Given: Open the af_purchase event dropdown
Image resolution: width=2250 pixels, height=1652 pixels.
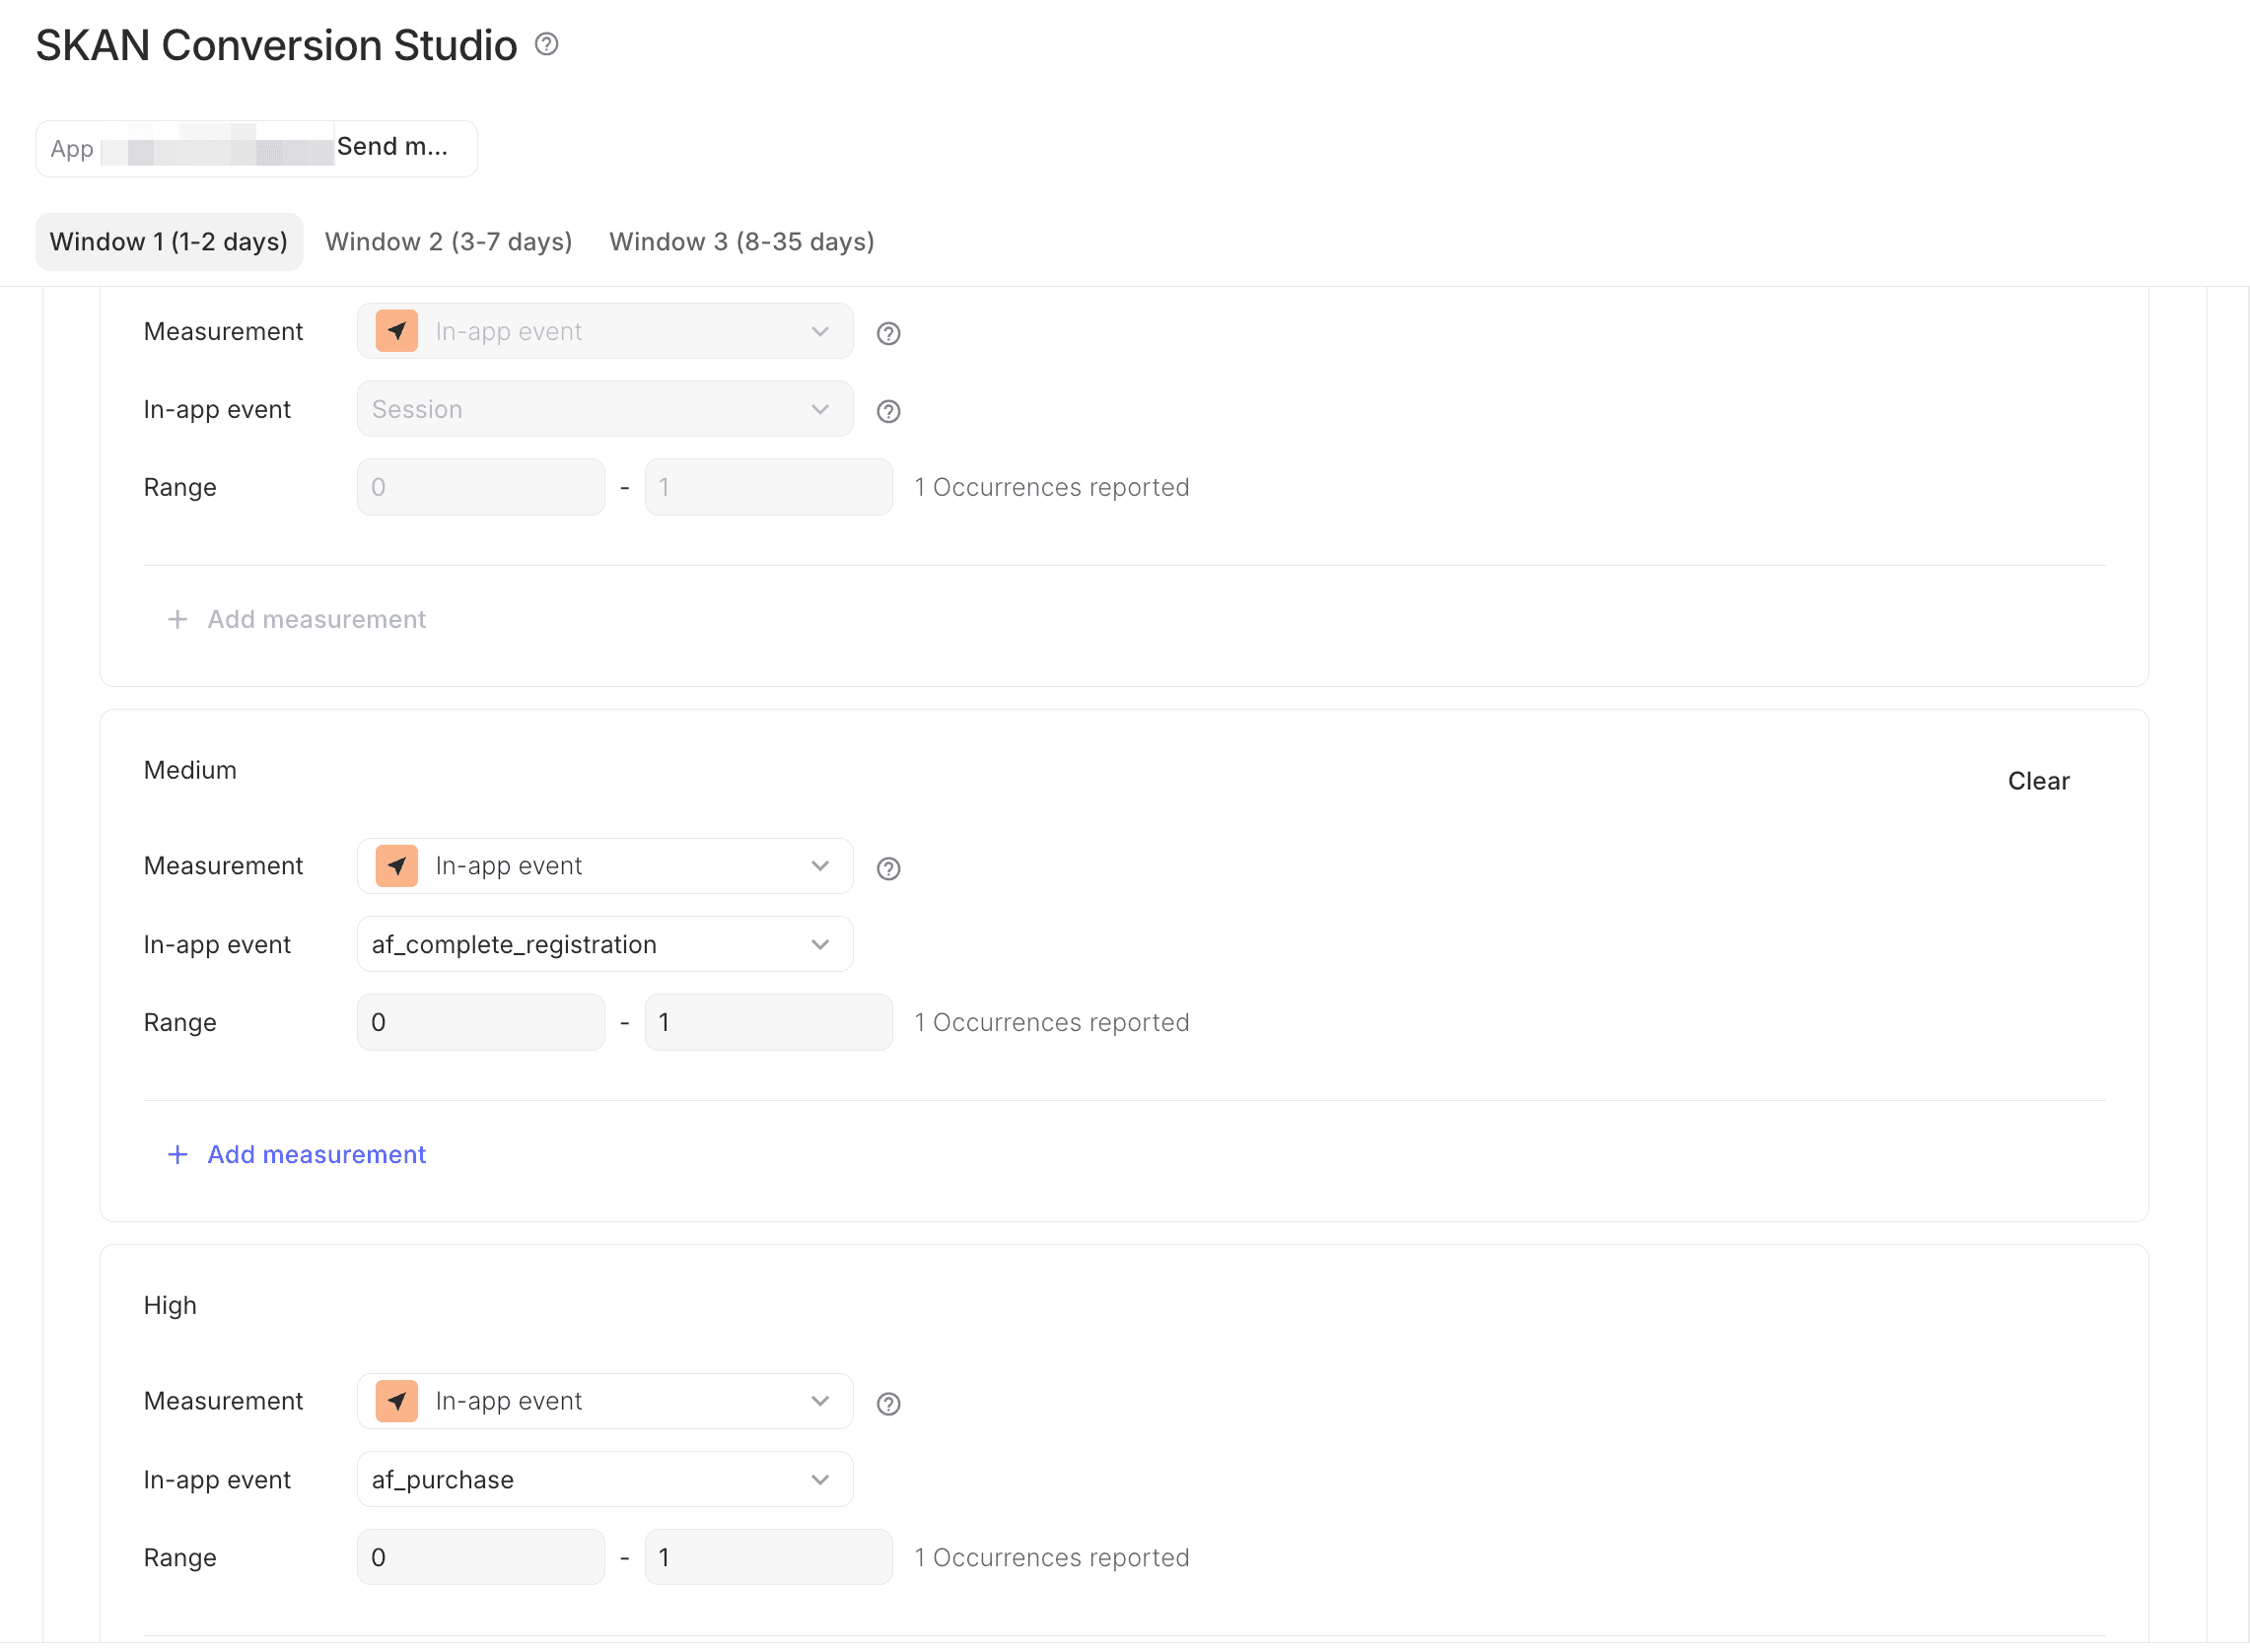Looking at the screenshot, I should [605, 1479].
